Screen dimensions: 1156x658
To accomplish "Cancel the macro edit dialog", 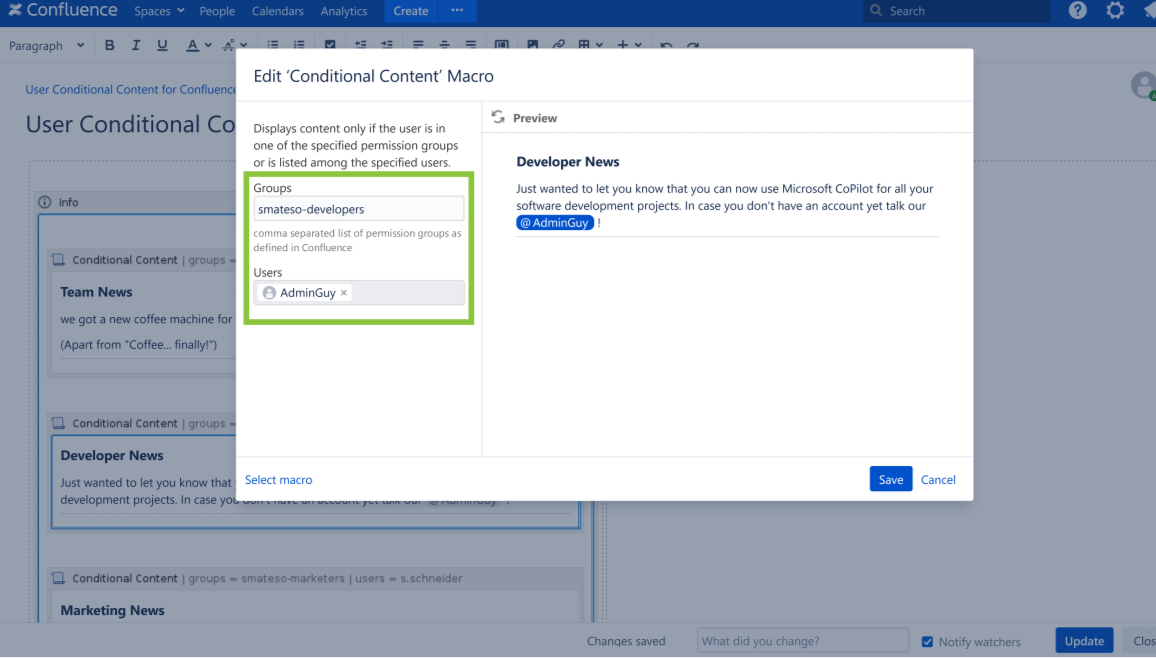I will click(x=938, y=480).
